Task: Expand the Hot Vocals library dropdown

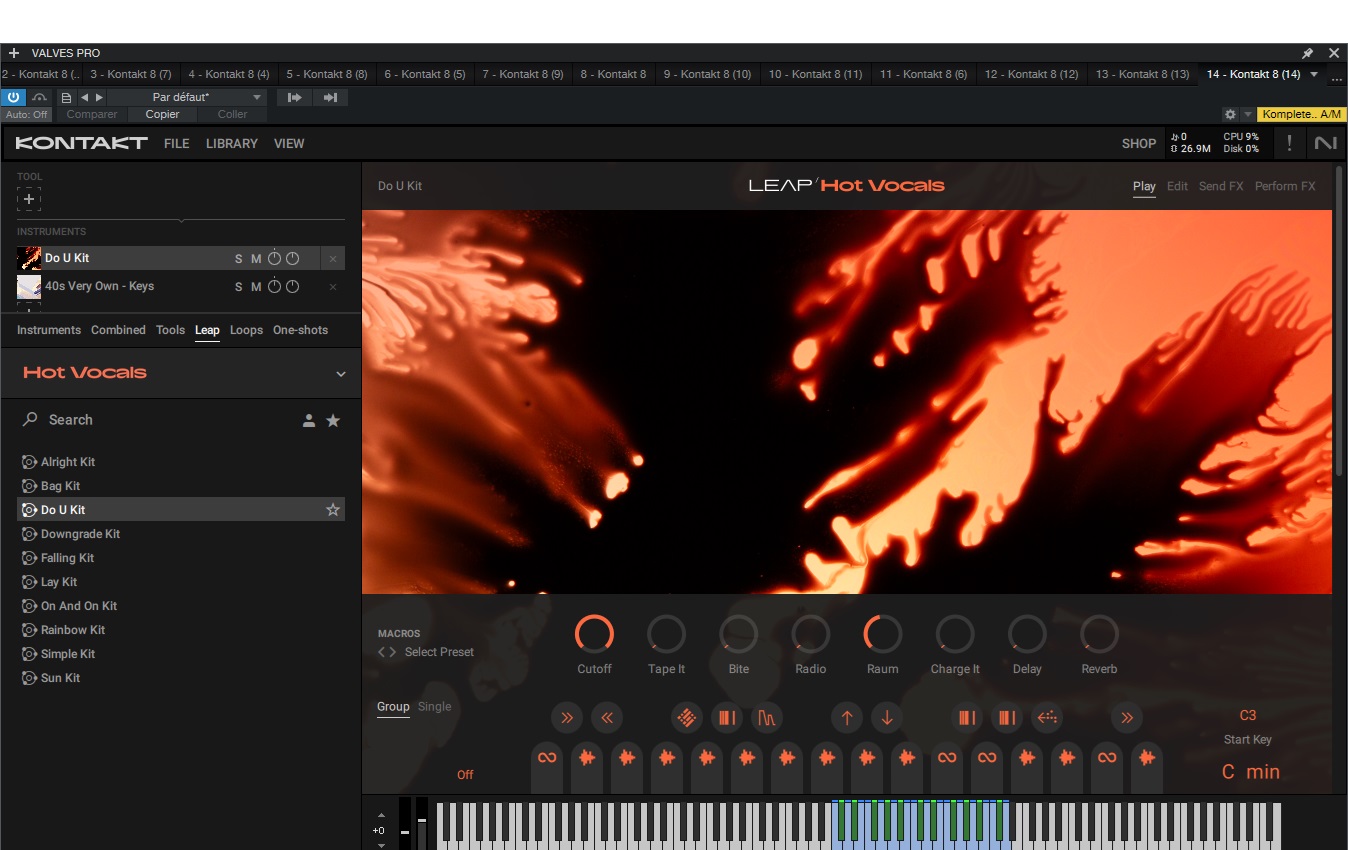Action: pos(340,374)
